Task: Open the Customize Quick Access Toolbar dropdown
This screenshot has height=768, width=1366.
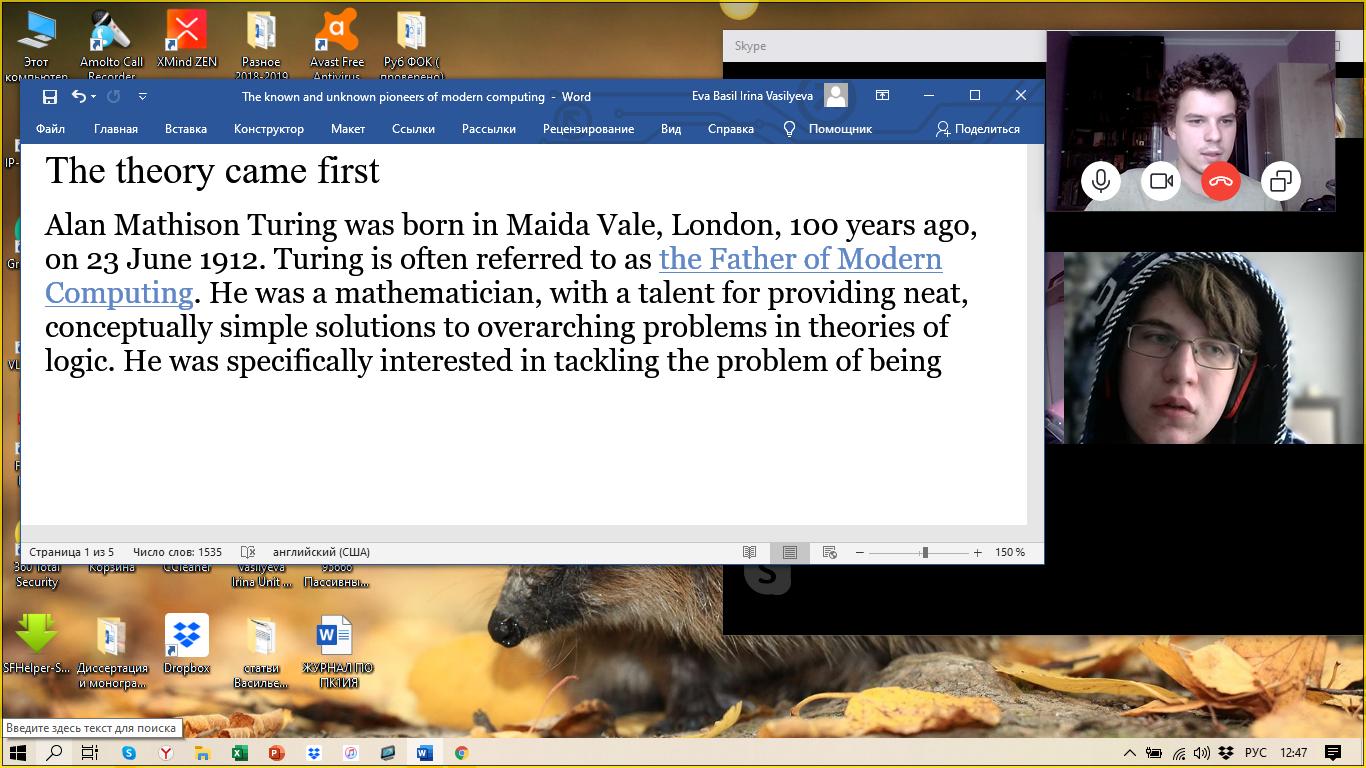Action: [142, 97]
